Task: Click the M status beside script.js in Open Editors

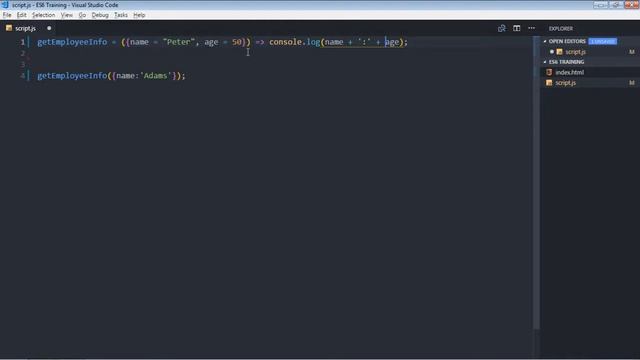Action: click(x=631, y=52)
